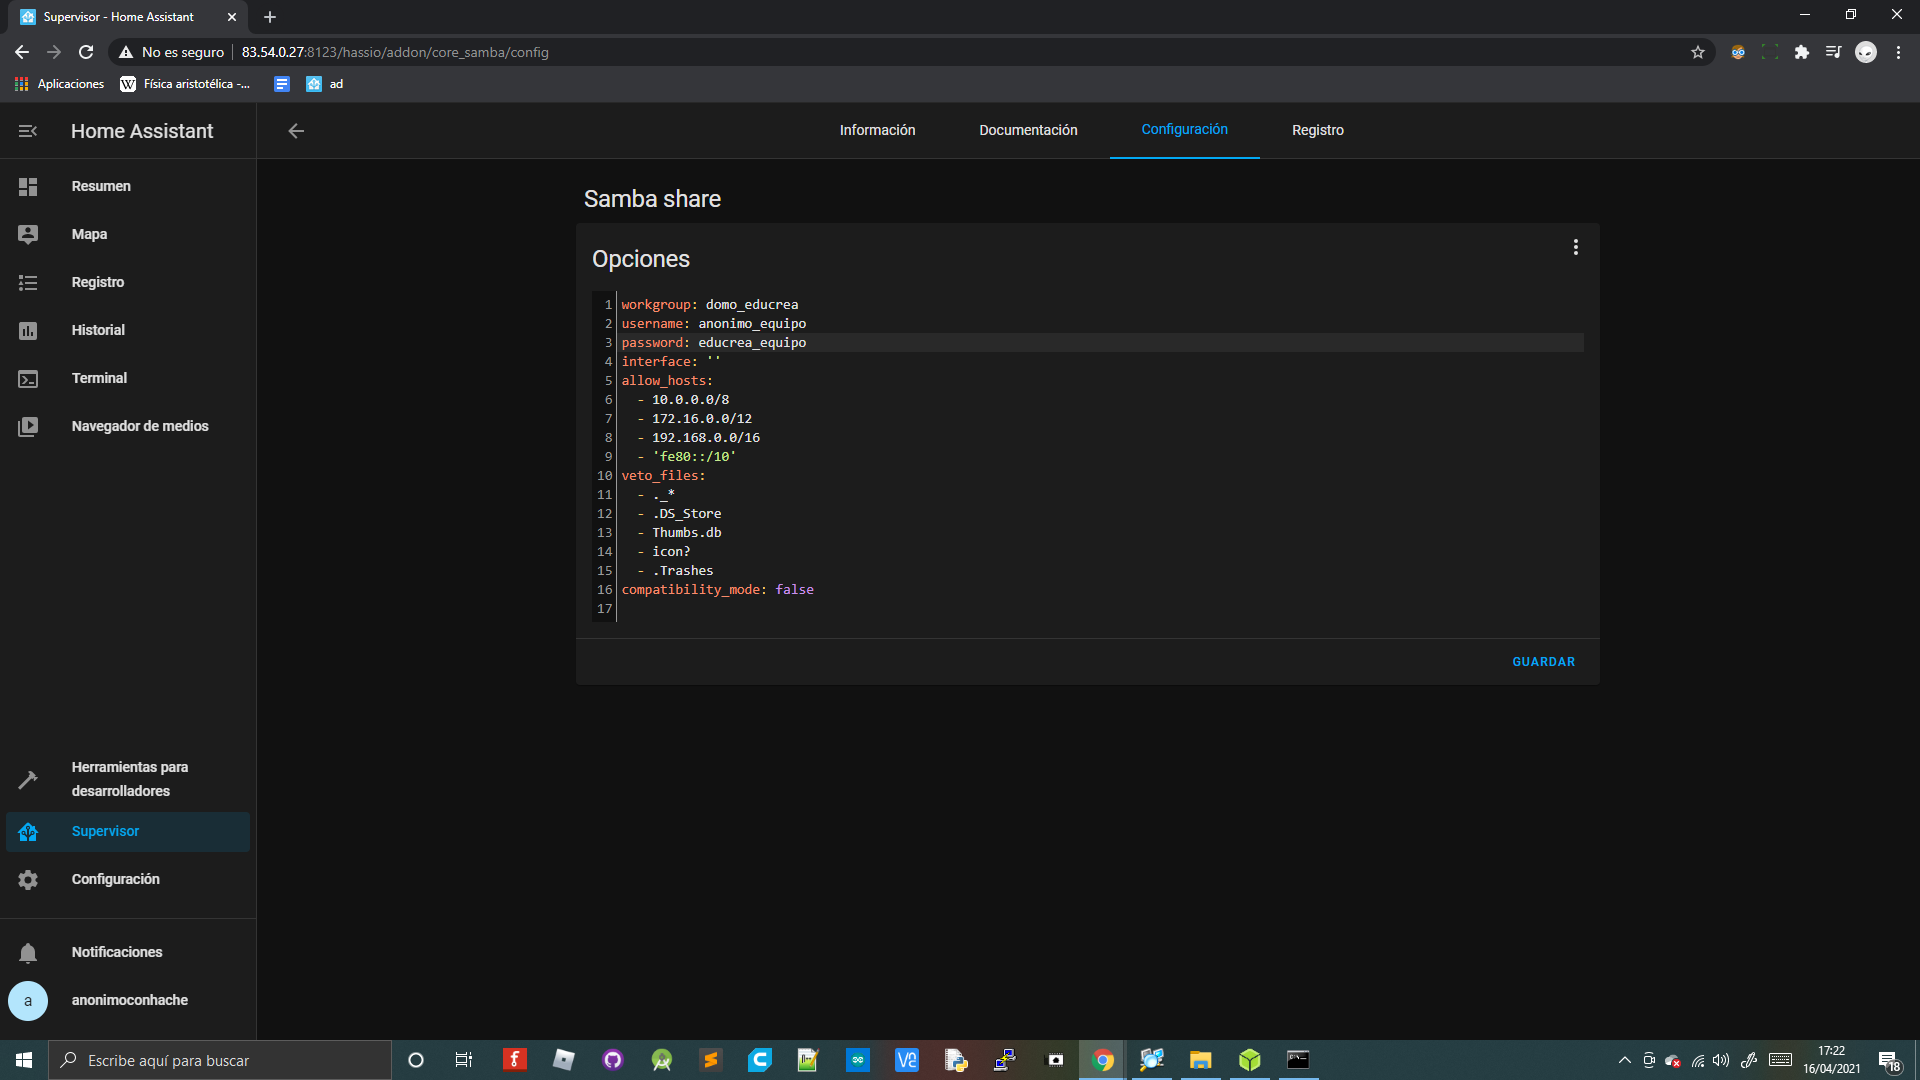Open Navegador de medios
The width and height of the screenshot is (1920, 1080).
139,426
